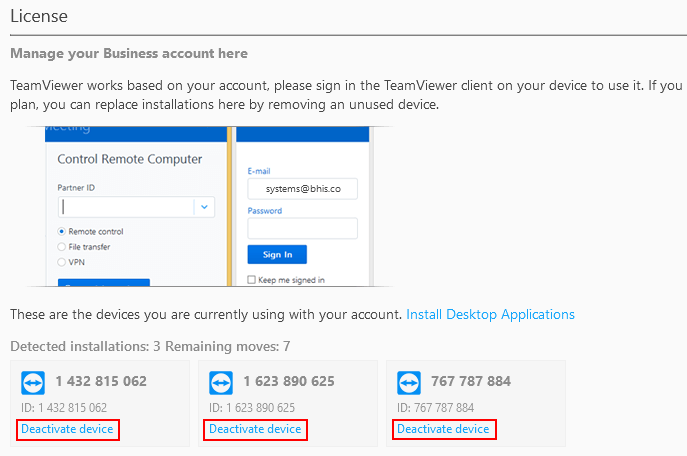
Task: Deactivate device 1 623 890 625
Action: 255,429
